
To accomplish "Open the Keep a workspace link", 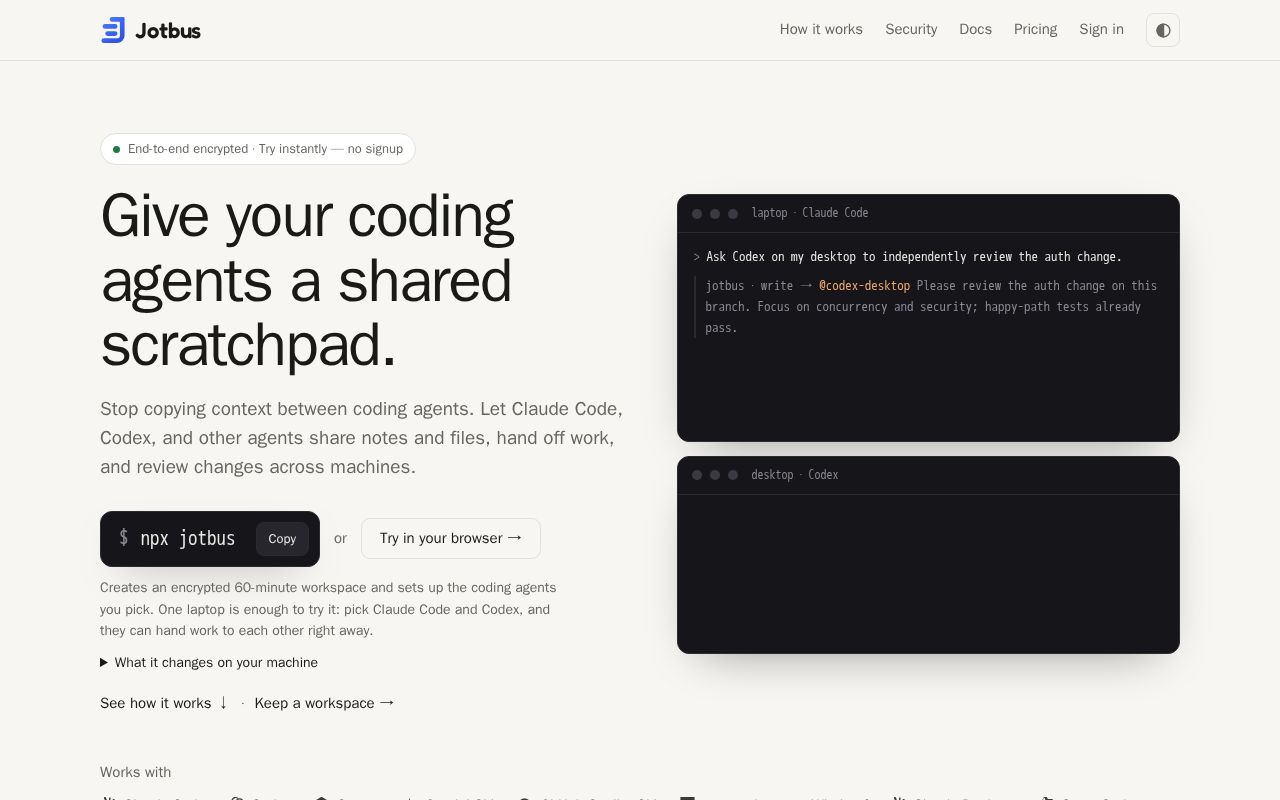I will pos(324,703).
